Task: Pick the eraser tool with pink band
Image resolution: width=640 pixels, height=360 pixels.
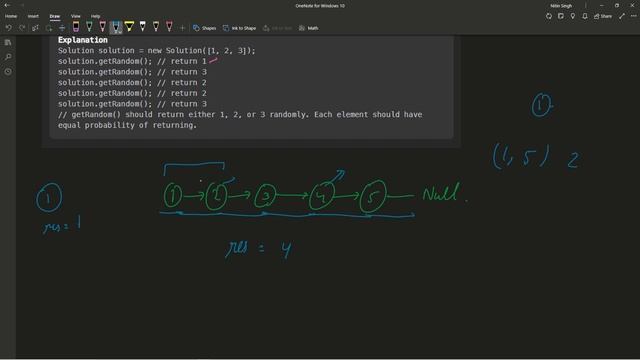Action: click(76, 27)
